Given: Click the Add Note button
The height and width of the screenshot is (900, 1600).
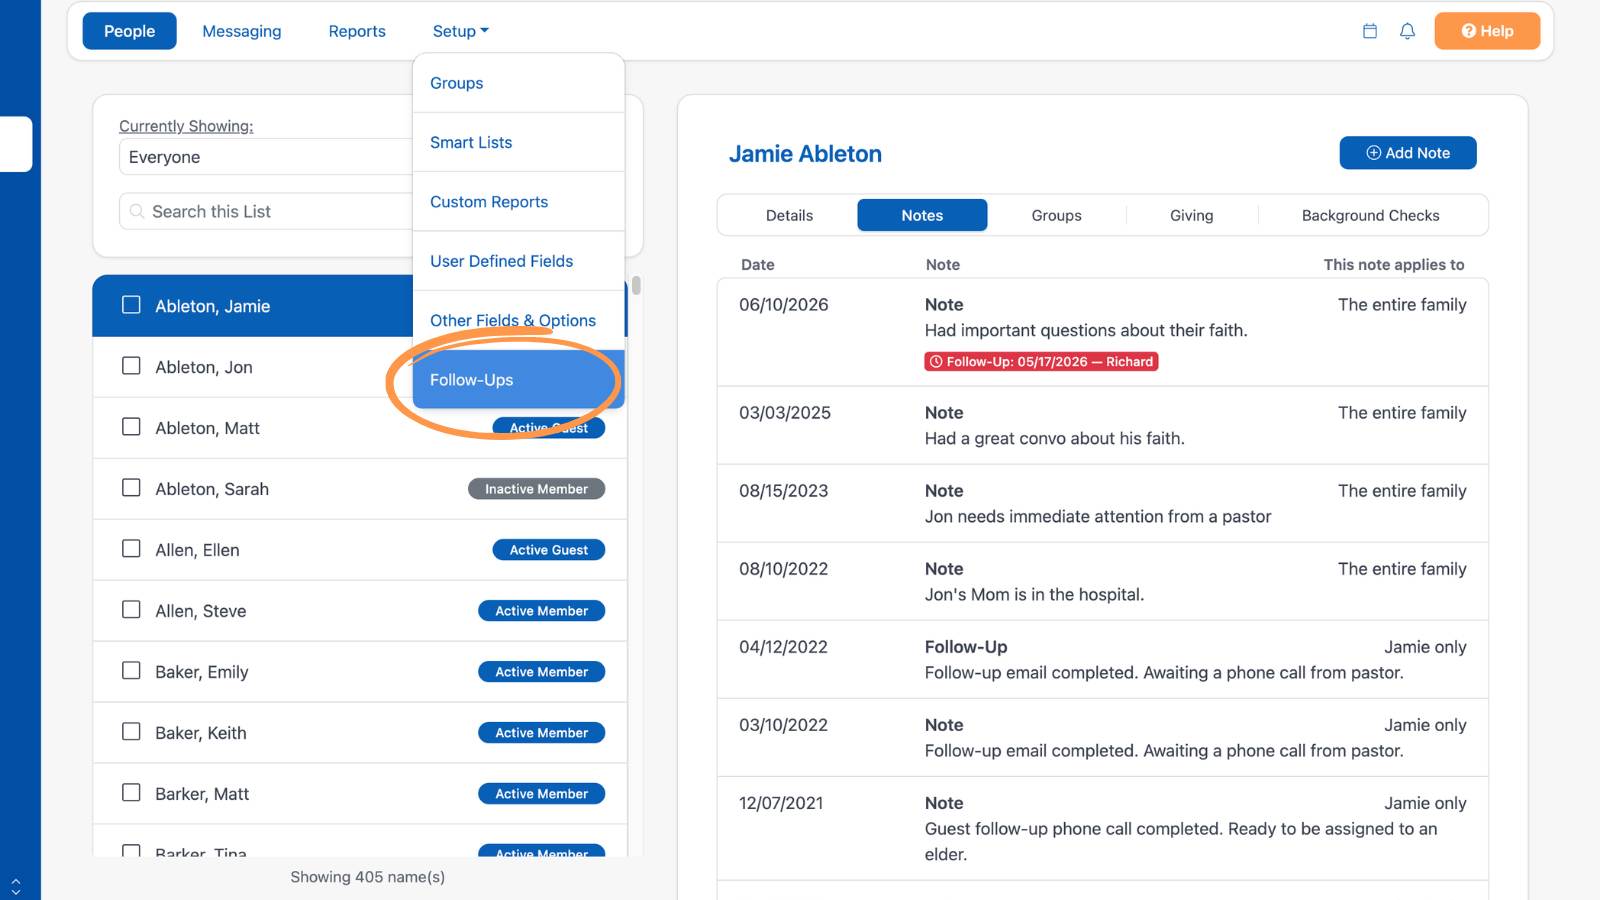Looking at the screenshot, I should click(1408, 153).
